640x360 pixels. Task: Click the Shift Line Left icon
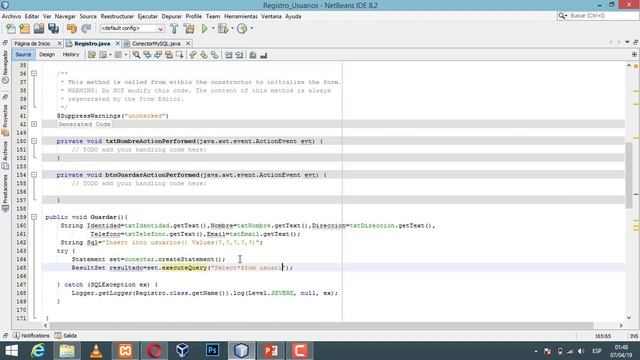pos(229,55)
